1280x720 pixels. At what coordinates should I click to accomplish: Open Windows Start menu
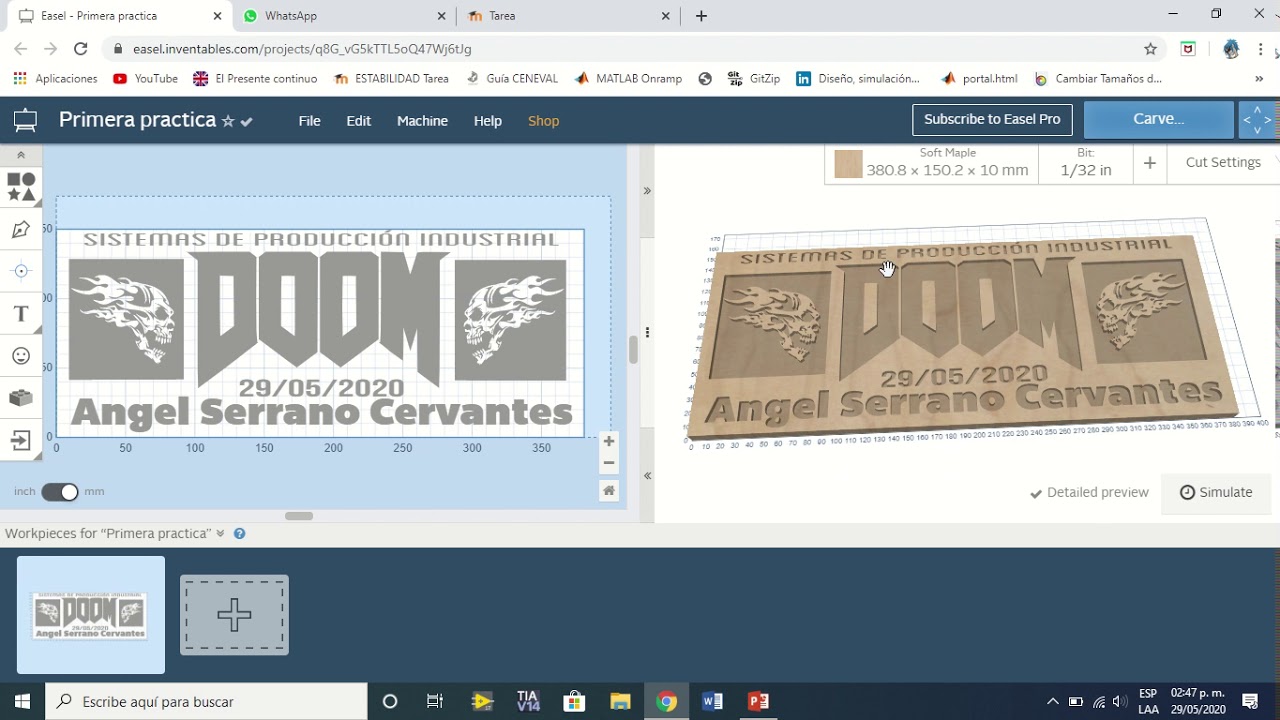pyautogui.click(x=22, y=701)
